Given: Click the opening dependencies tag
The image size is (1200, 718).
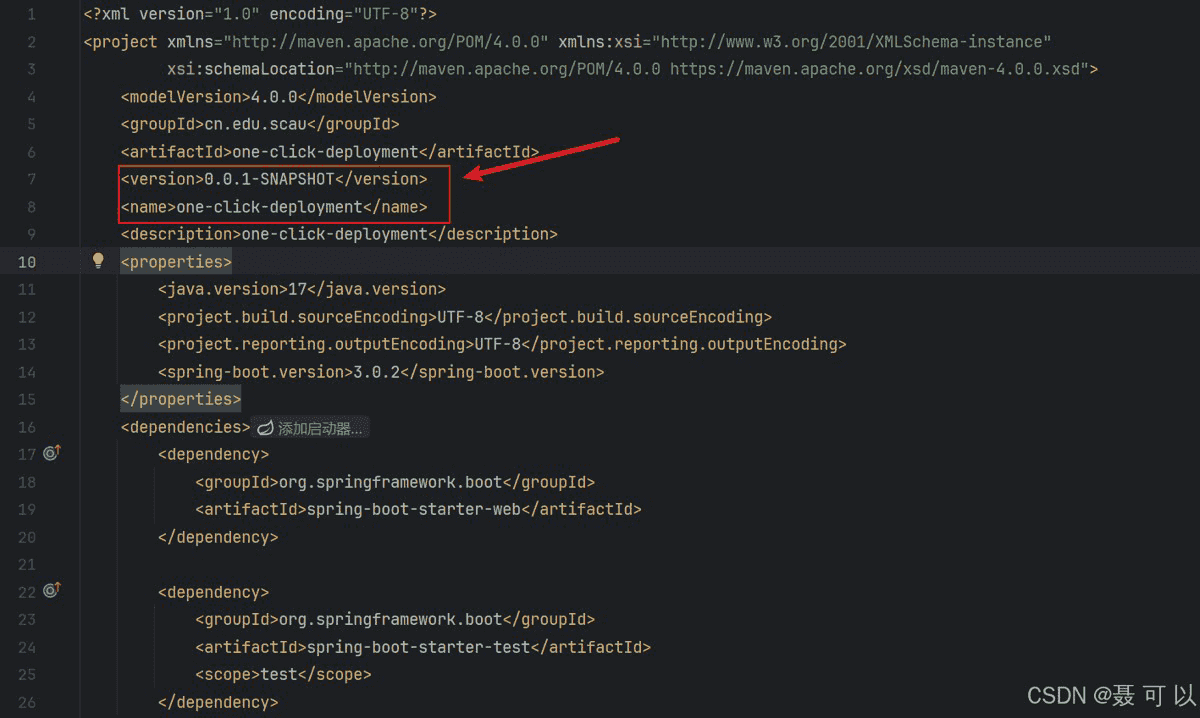Looking at the screenshot, I should (185, 427).
